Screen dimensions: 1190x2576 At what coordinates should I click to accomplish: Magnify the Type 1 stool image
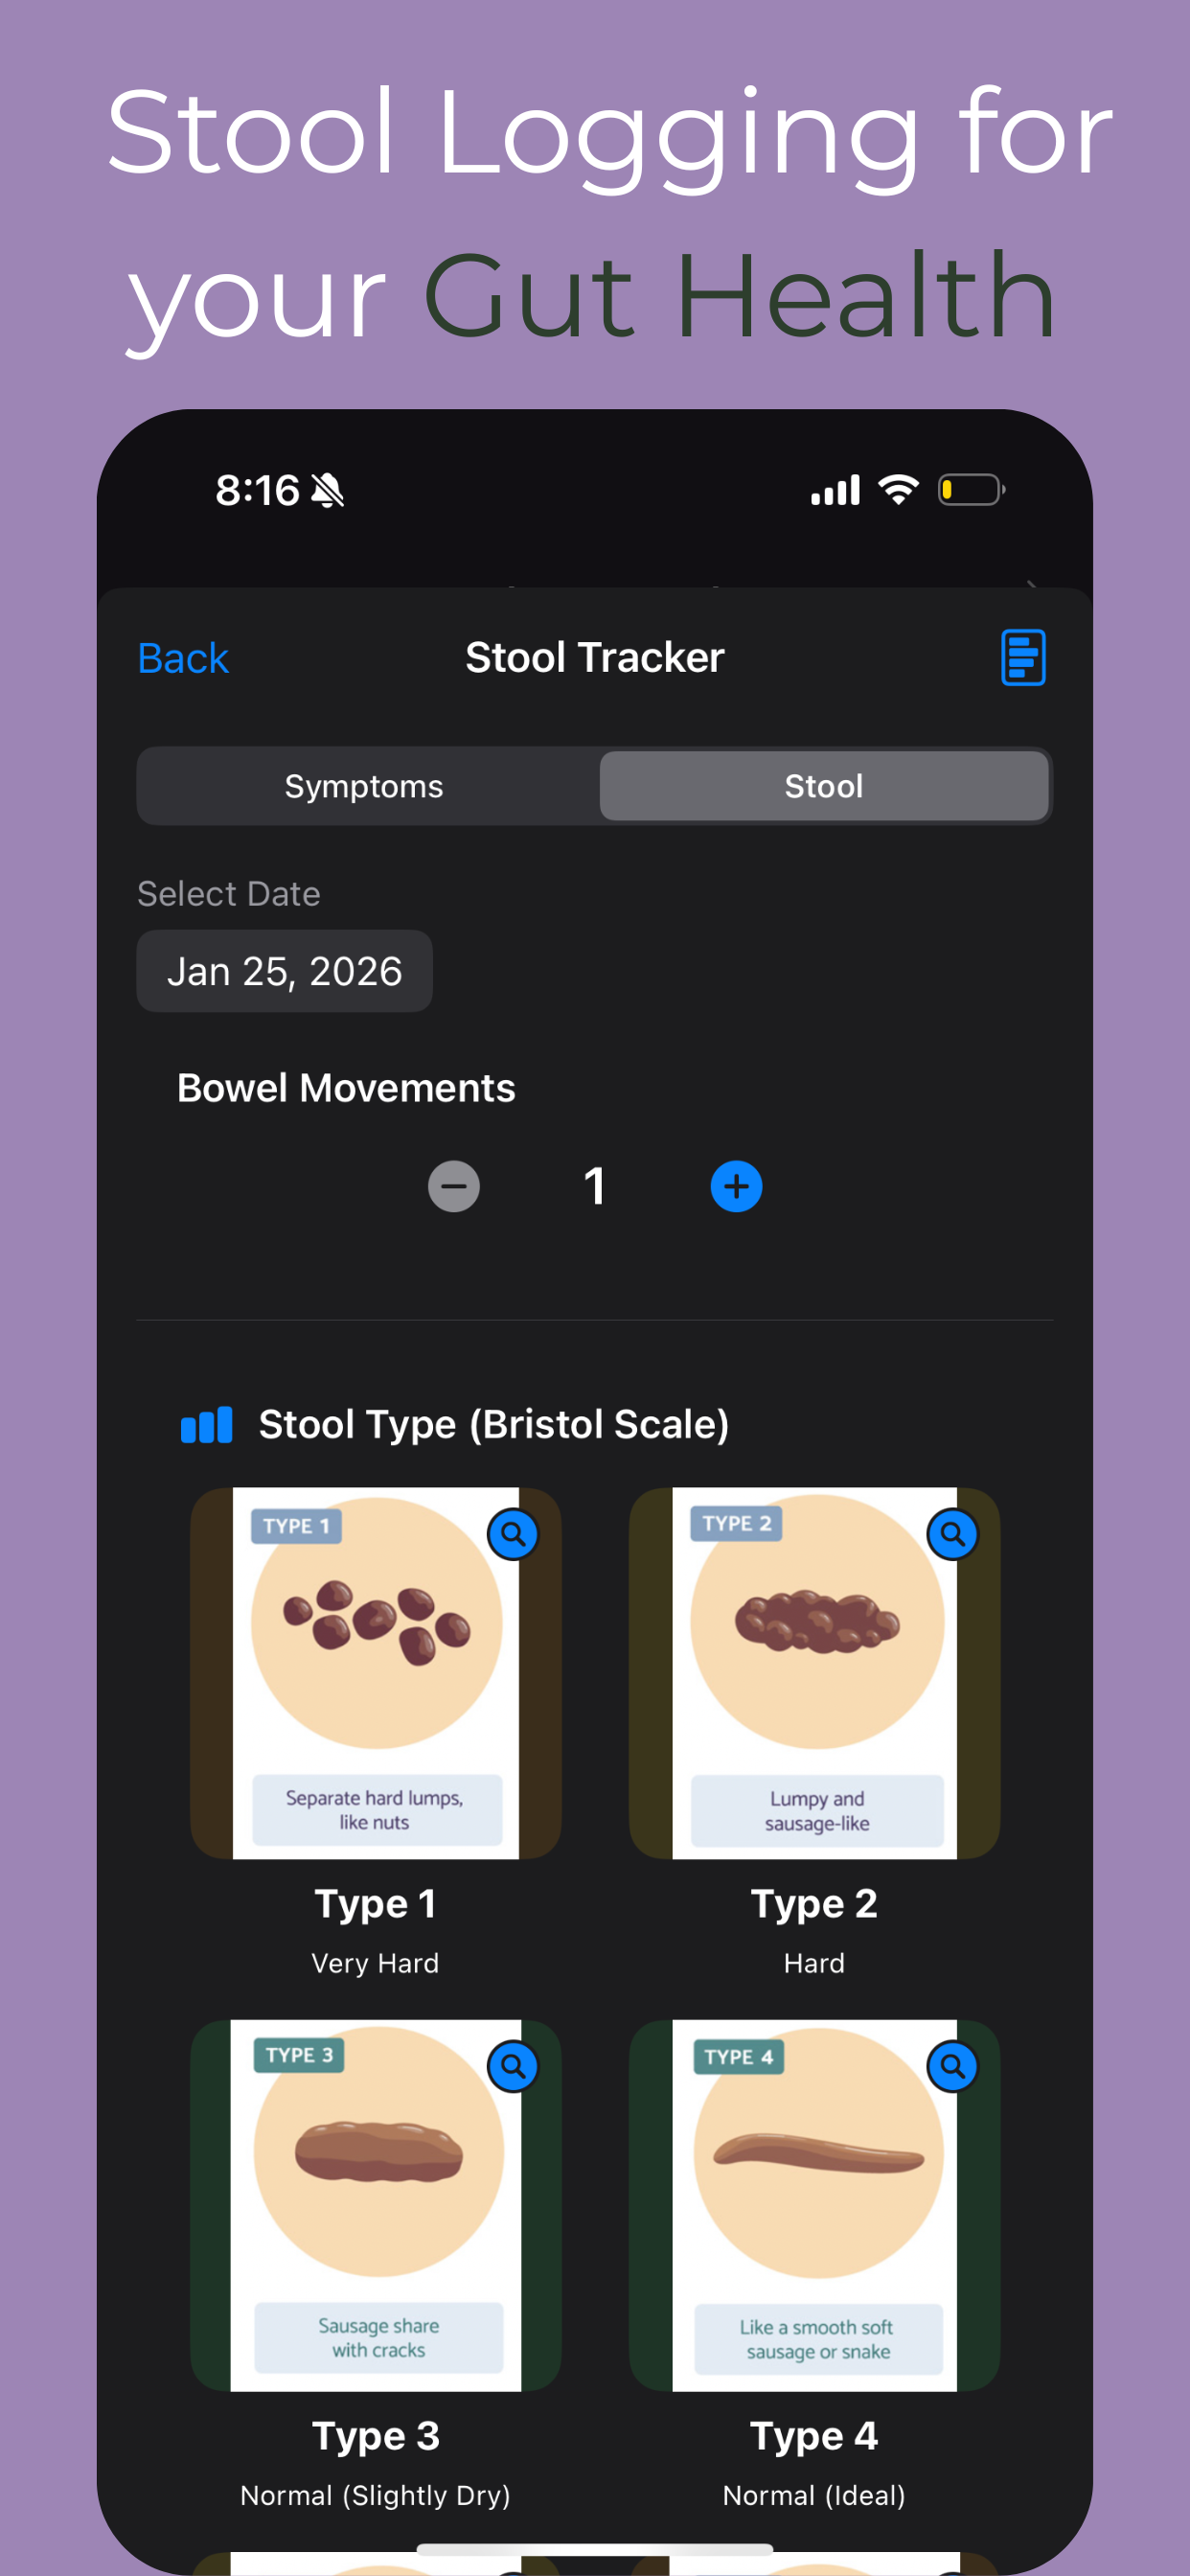tap(513, 1534)
